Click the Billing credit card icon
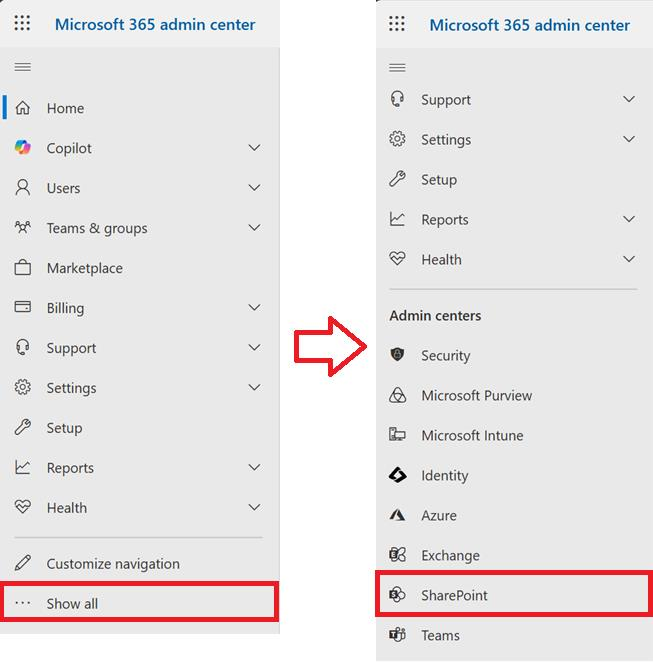The width and height of the screenshot is (653, 663). tap(22, 307)
